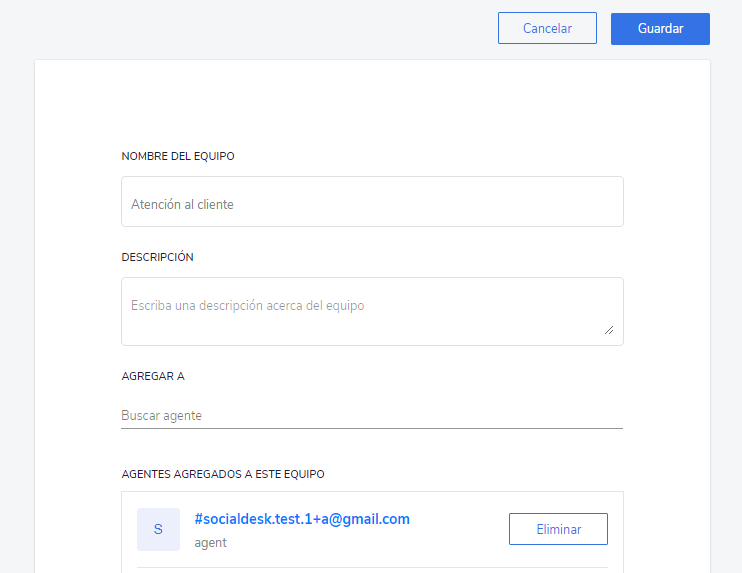
Task: Click the divider line below the agent entry
Action: coord(372,567)
